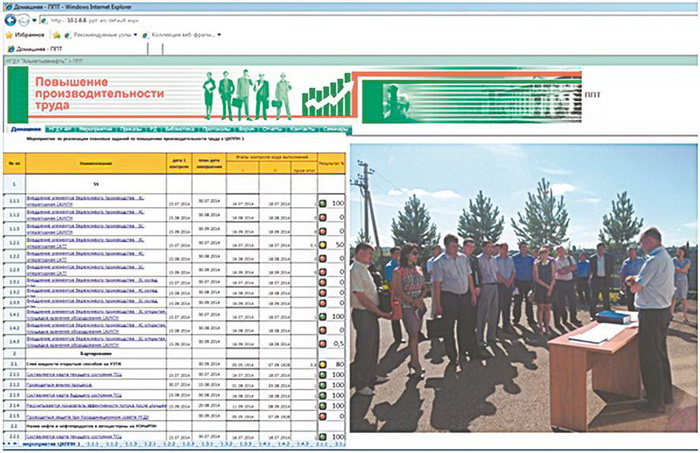Switch to the Протоколы navigation tab
700x453 pixels.
click(215, 130)
